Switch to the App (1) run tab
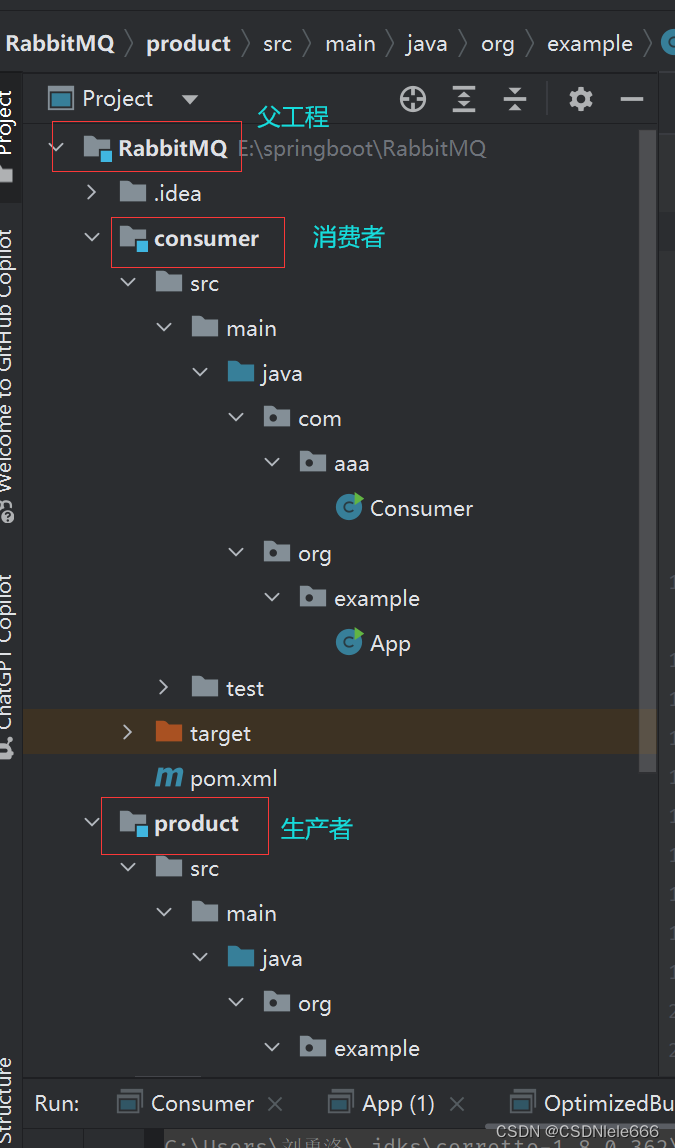The image size is (675, 1148). (x=381, y=1103)
